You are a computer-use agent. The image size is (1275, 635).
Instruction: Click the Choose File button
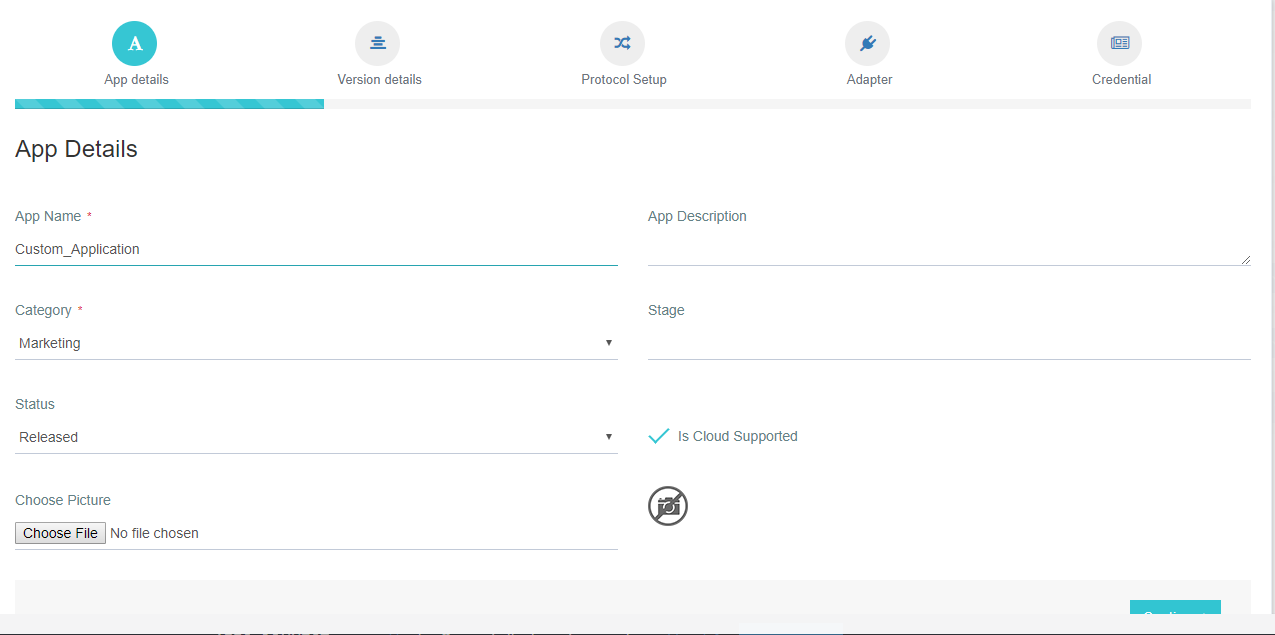tap(60, 532)
